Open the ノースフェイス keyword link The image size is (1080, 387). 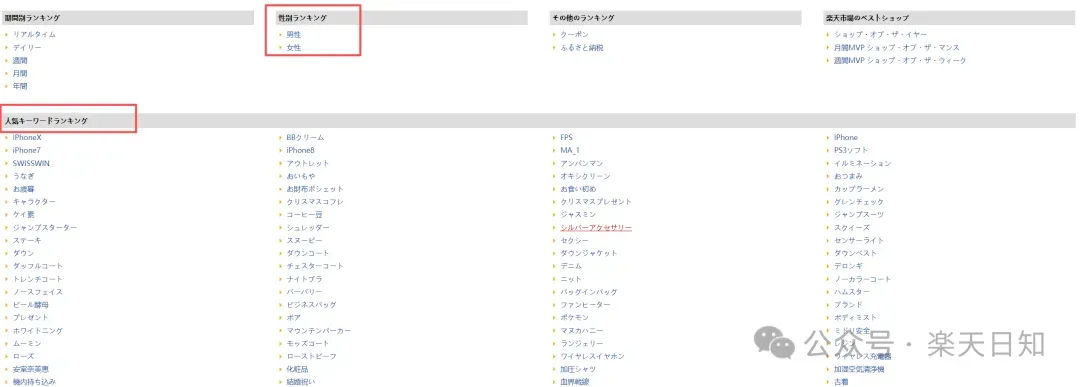point(37,292)
